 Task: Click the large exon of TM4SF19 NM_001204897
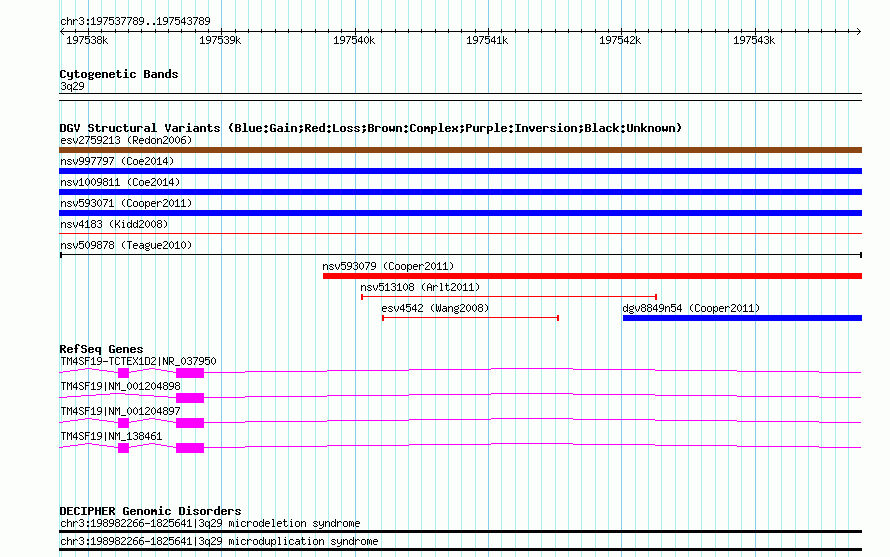tap(190, 423)
